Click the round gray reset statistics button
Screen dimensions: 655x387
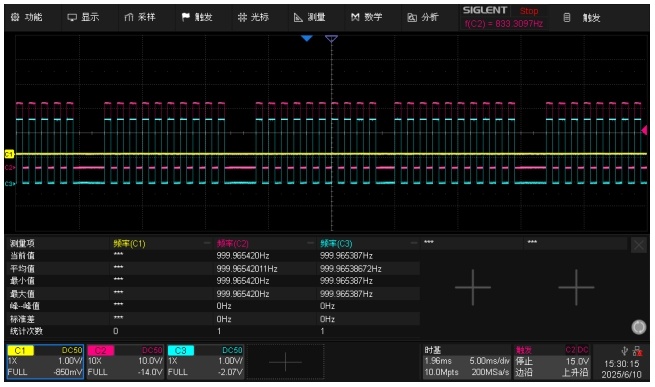click(638, 327)
